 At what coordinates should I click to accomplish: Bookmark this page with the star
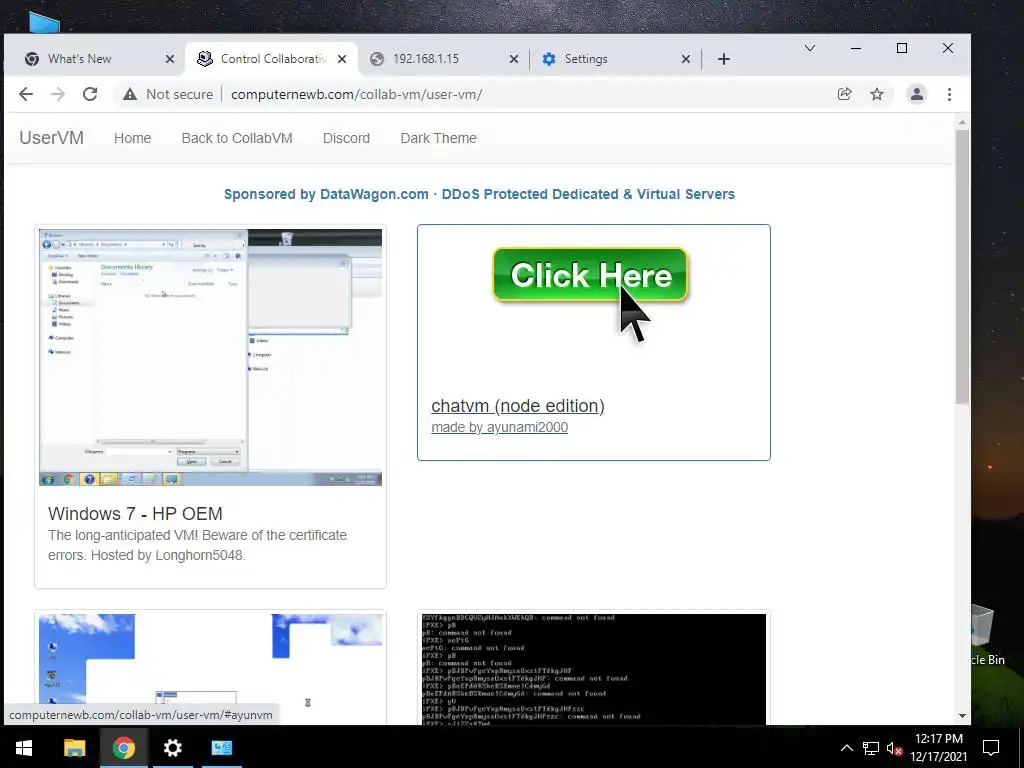pyautogui.click(x=877, y=94)
